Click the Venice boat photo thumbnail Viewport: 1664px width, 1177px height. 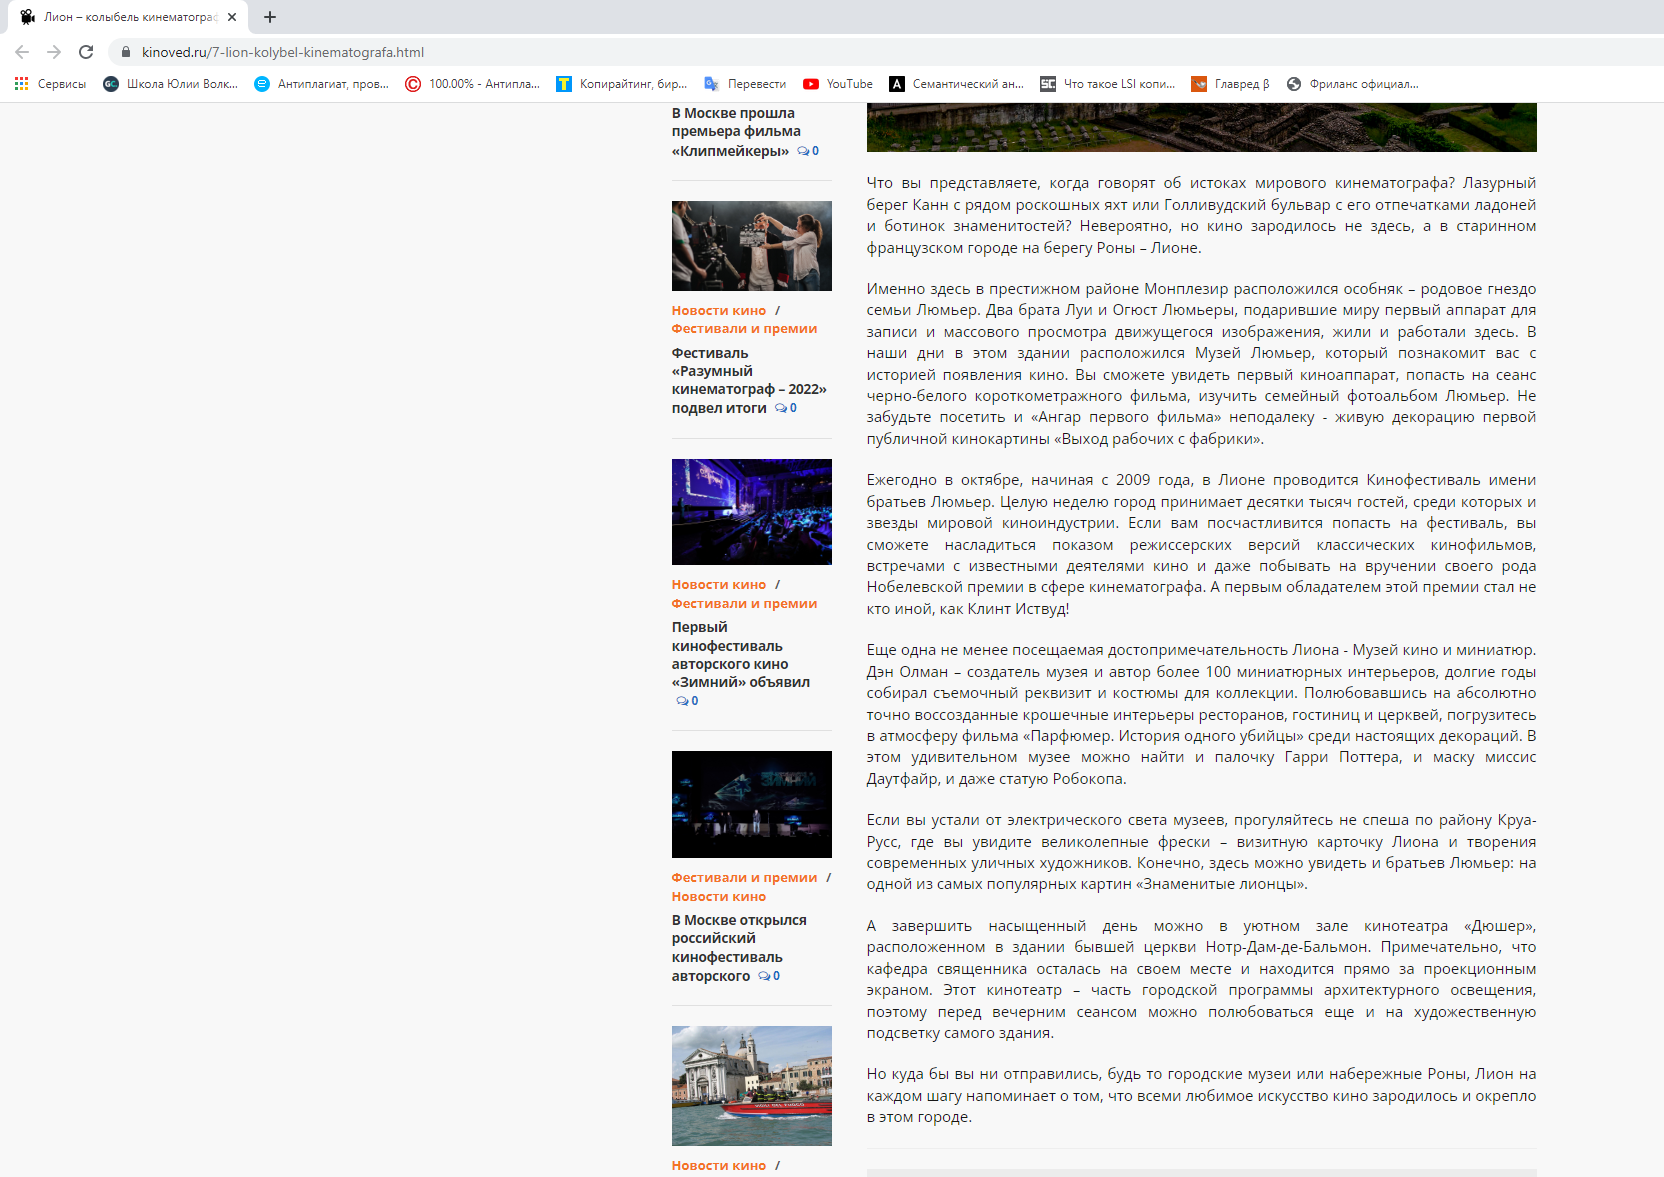click(x=751, y=1086)
